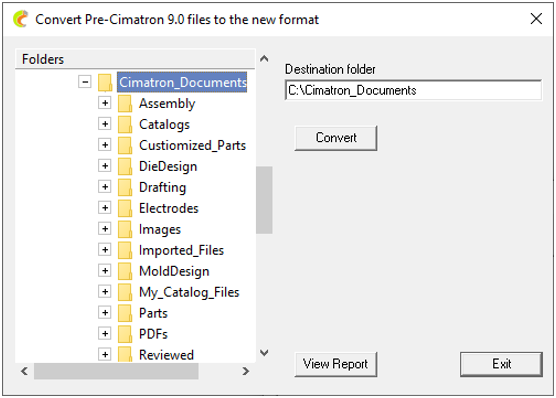
Task: Click the PDFs folder icon
Action: tap(125, 334)
